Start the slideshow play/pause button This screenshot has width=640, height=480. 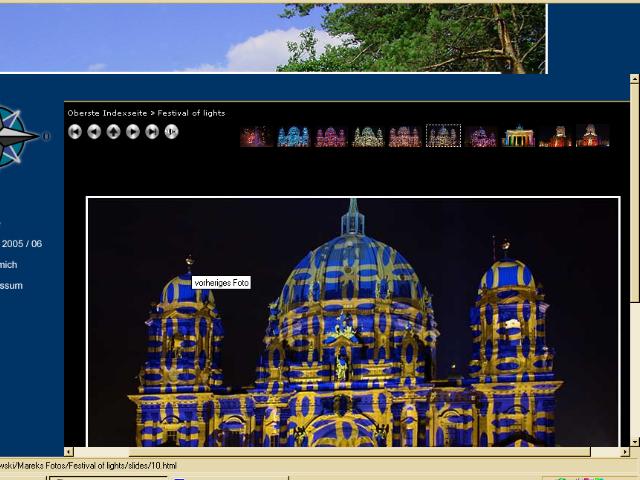click(x=171, y=132)
